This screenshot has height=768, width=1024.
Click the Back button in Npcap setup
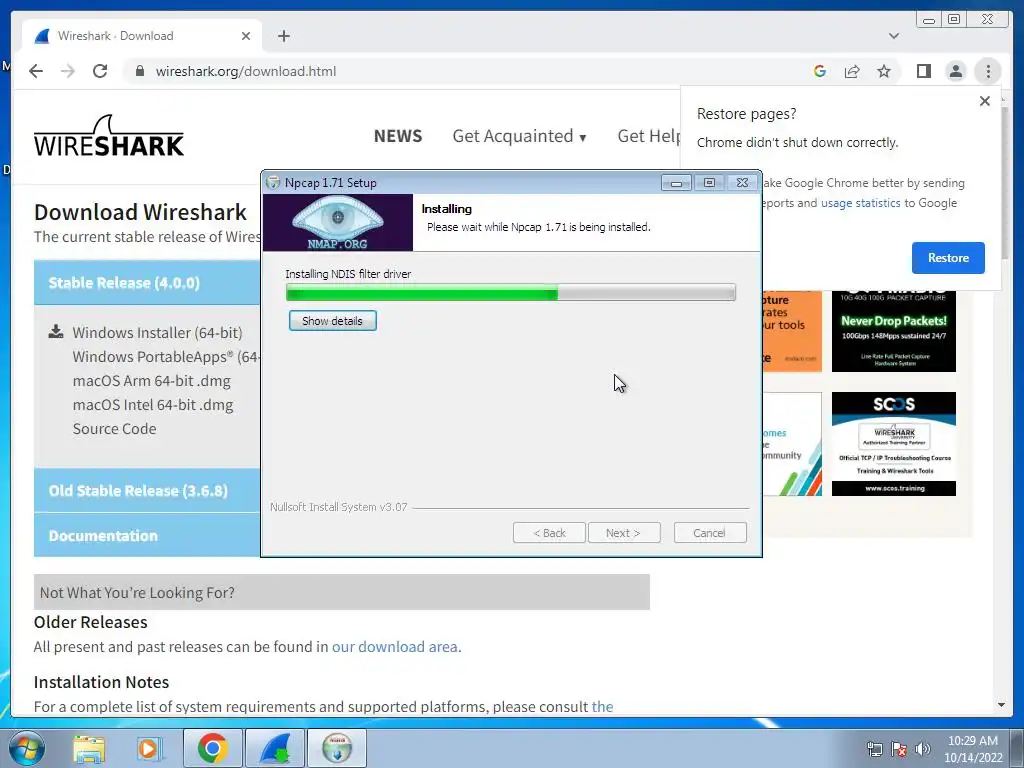(x=549, y=533)
